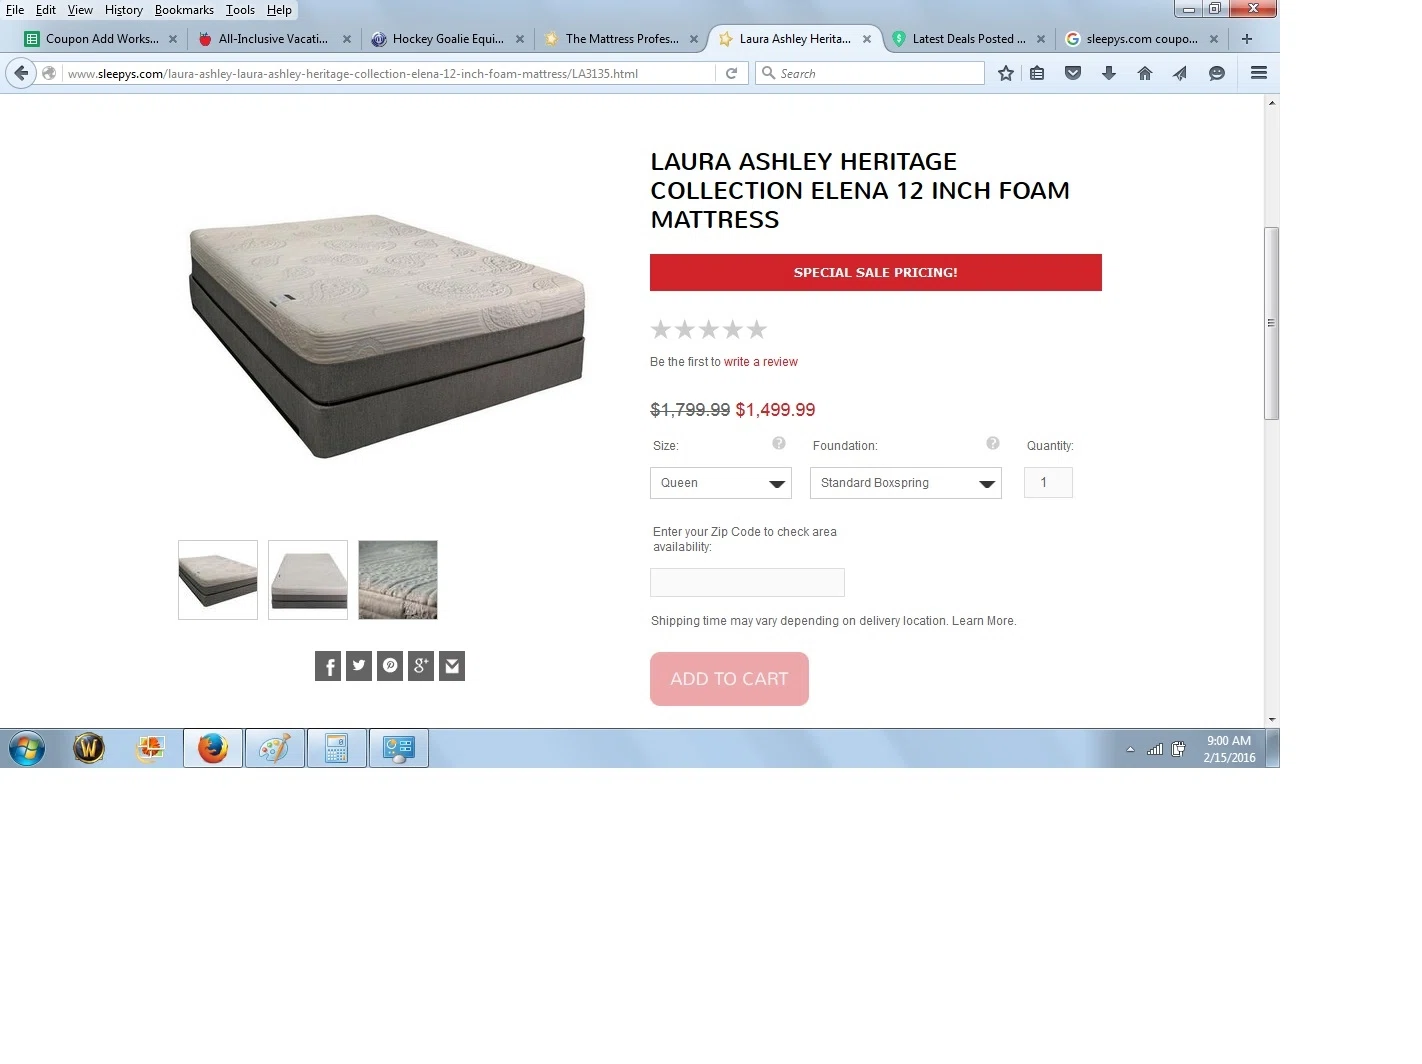This screenshot has width=1422, height=1064.
Task: Select the fabric close-up thumbnail
Action: click(x=398, y=580)
